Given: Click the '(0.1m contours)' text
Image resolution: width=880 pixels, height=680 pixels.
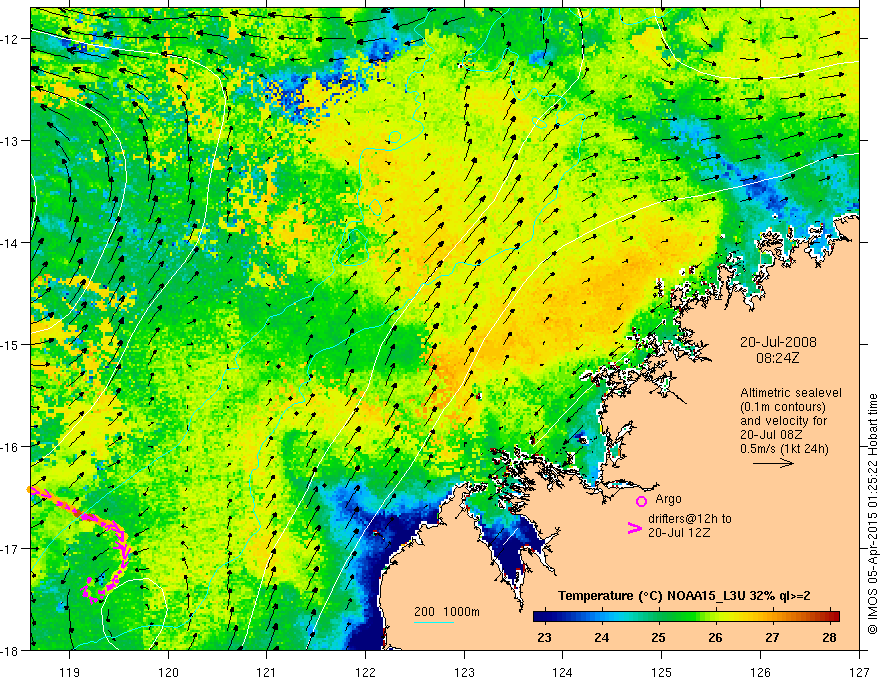Looking at the screenshot, I should [782, 407].
